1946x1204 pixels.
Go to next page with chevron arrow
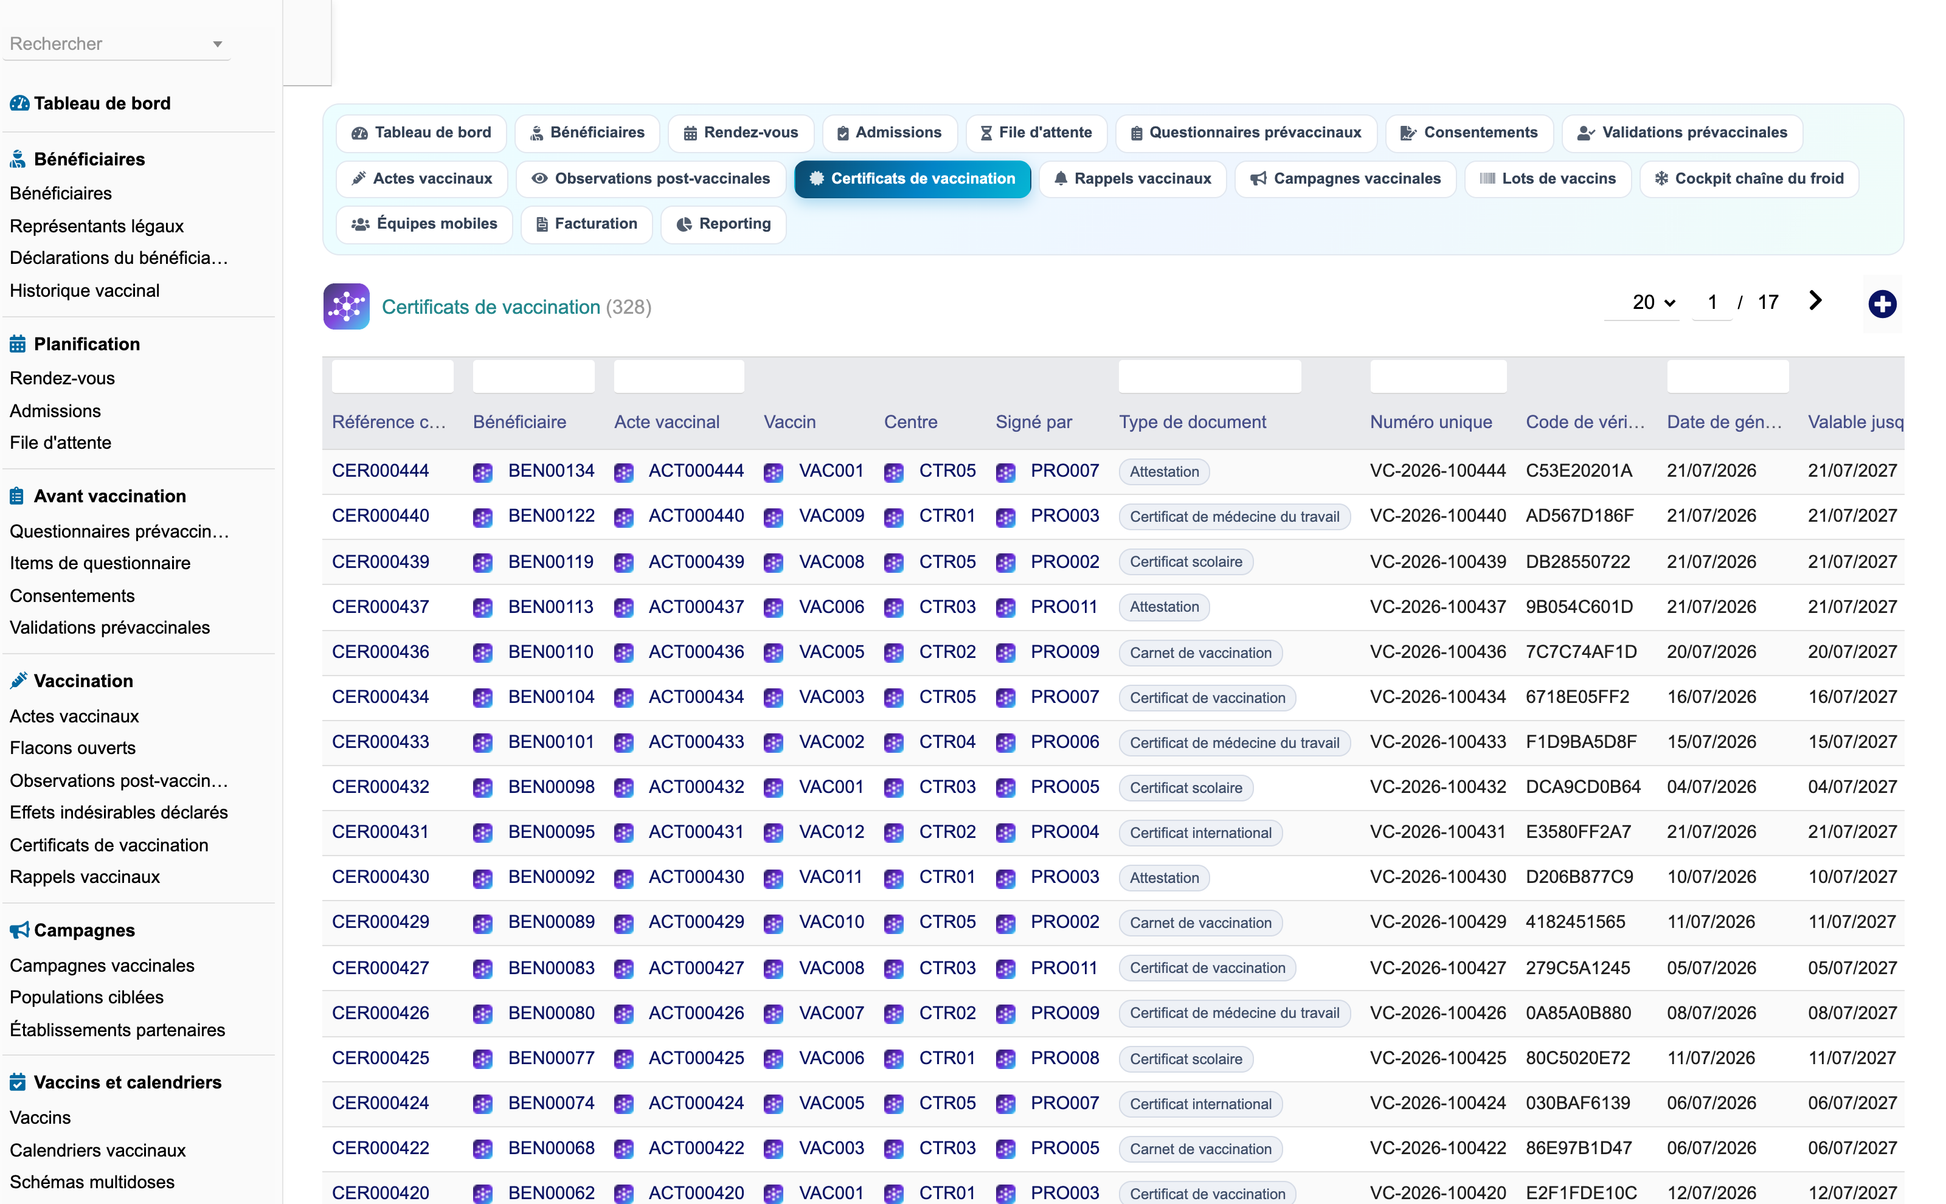(x=1816, y=301)
